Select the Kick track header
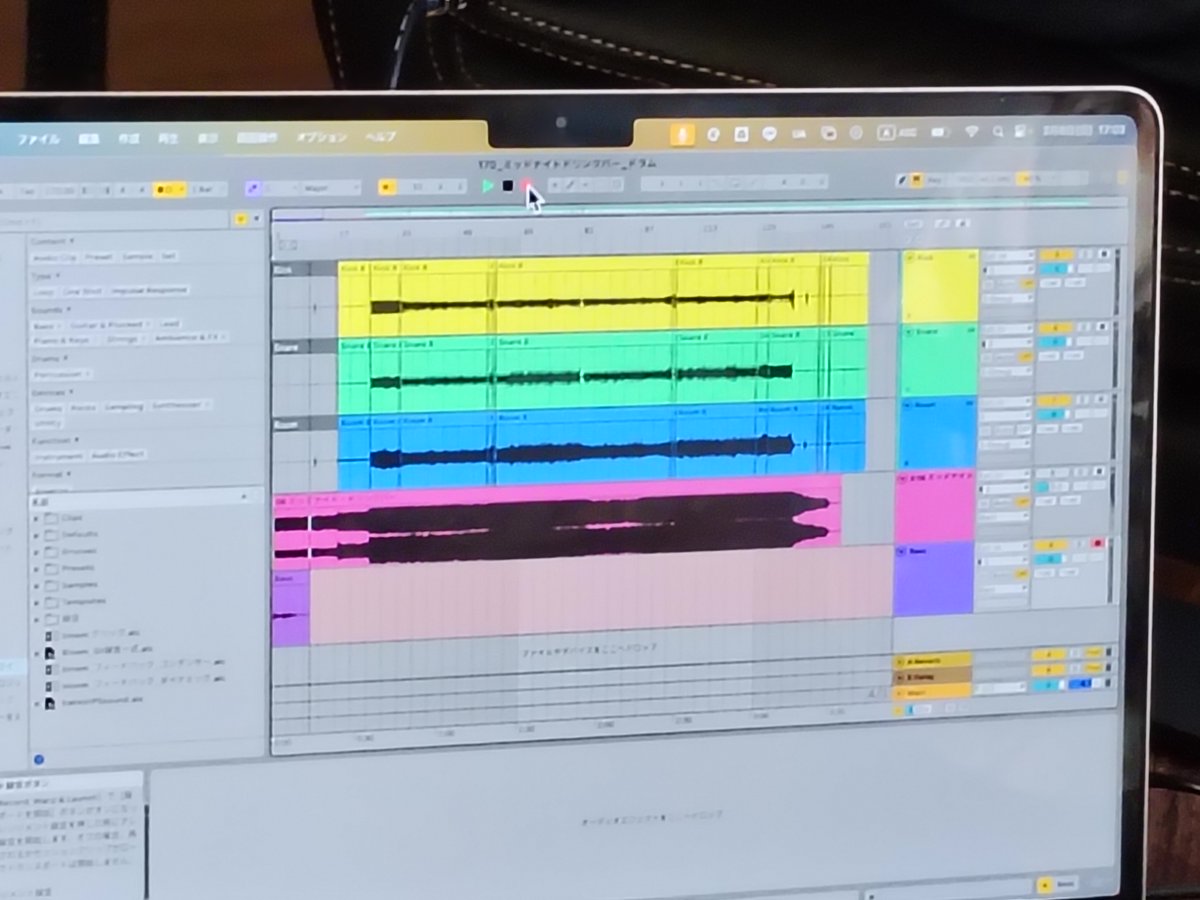 click(938, 286)
